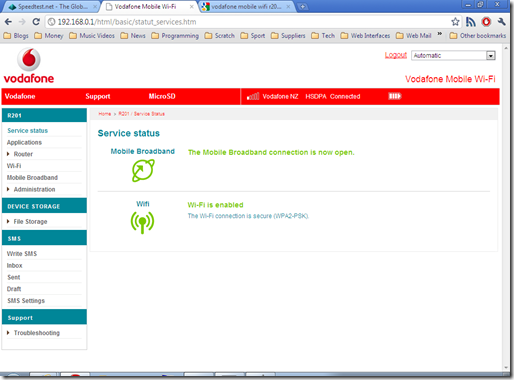Click the Home breadcrumb link
This screenshot has height=380, width=514.
(x=105, y=114)
